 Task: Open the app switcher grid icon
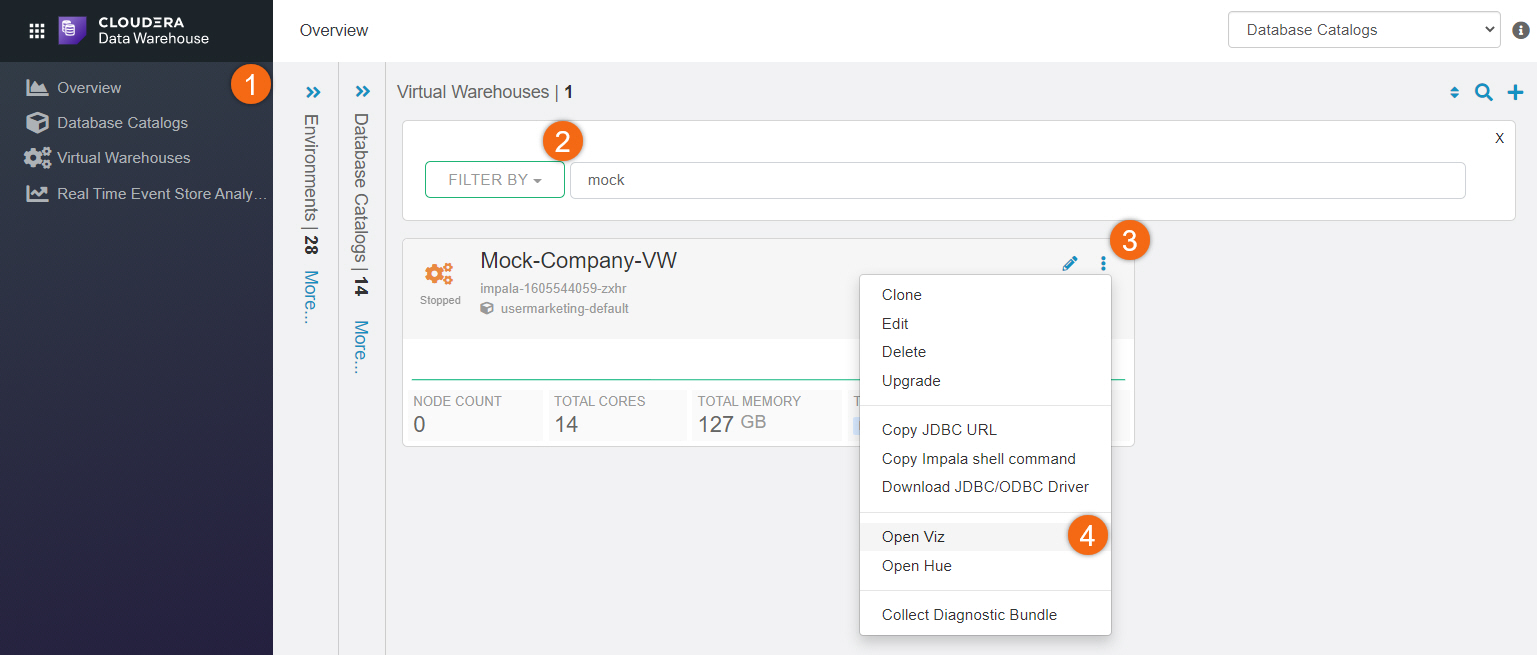(37, 31)
